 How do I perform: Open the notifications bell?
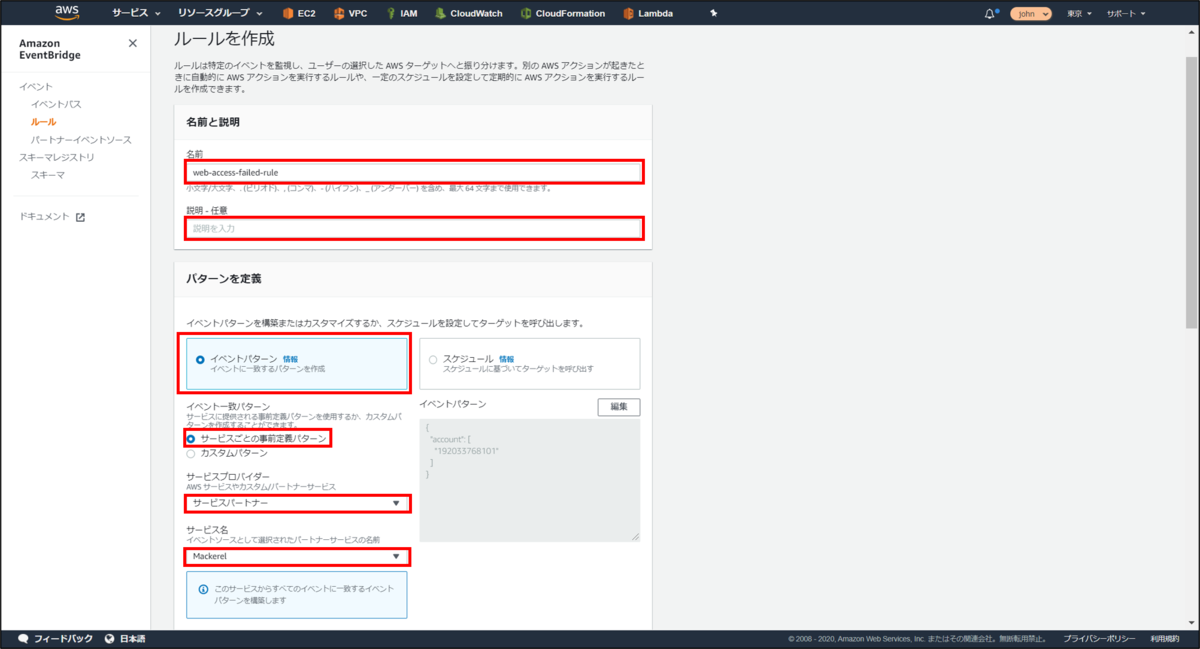pyautogui.click(x=989, y=13)
